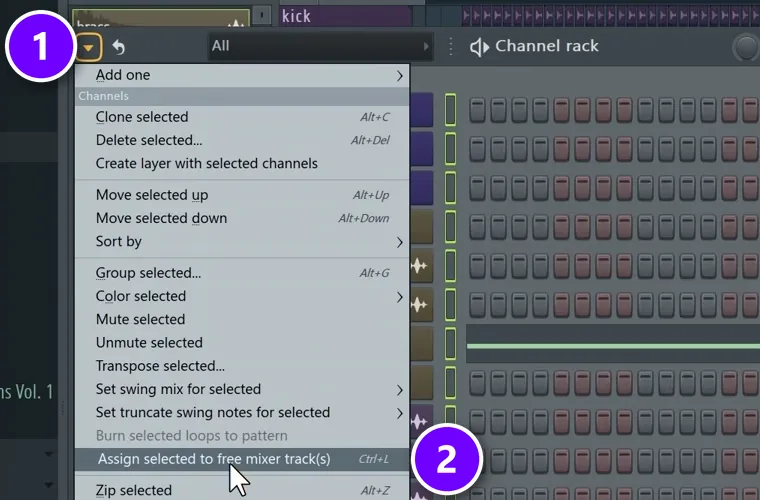Toggle the sixth channel's green select indicator
Viewport: 760px width, 500px height.
click(450, 305)
